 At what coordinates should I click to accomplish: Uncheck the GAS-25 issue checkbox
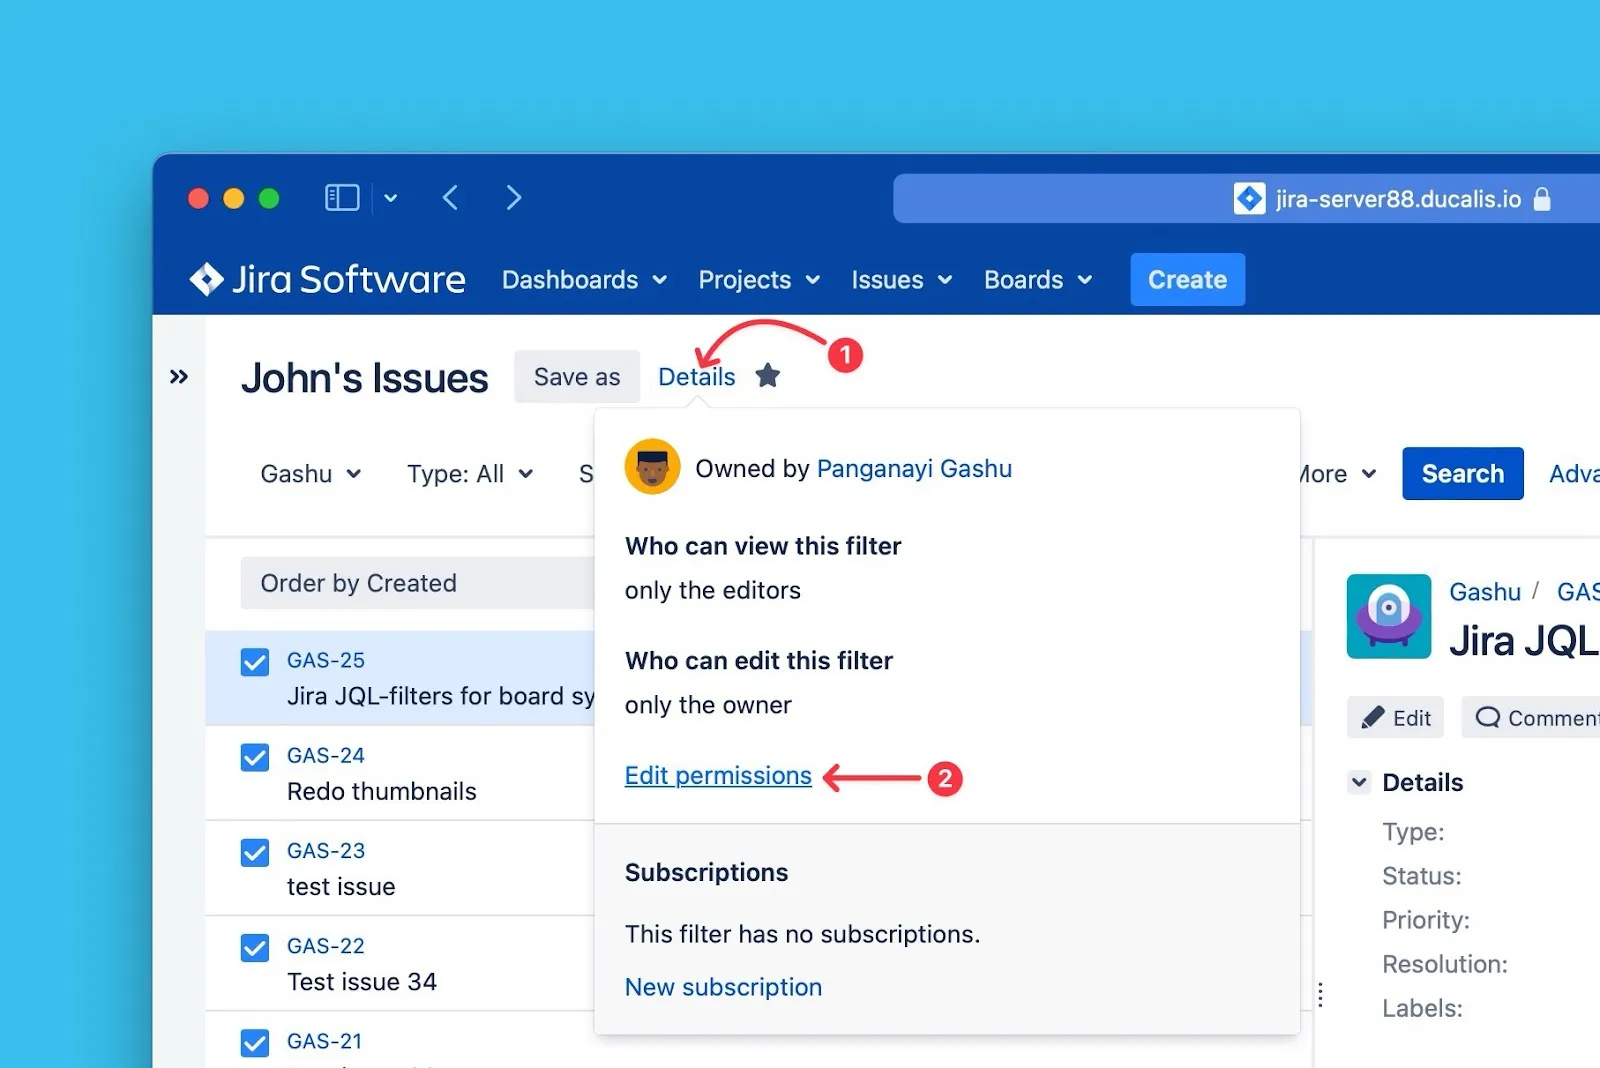click(255, 662)
